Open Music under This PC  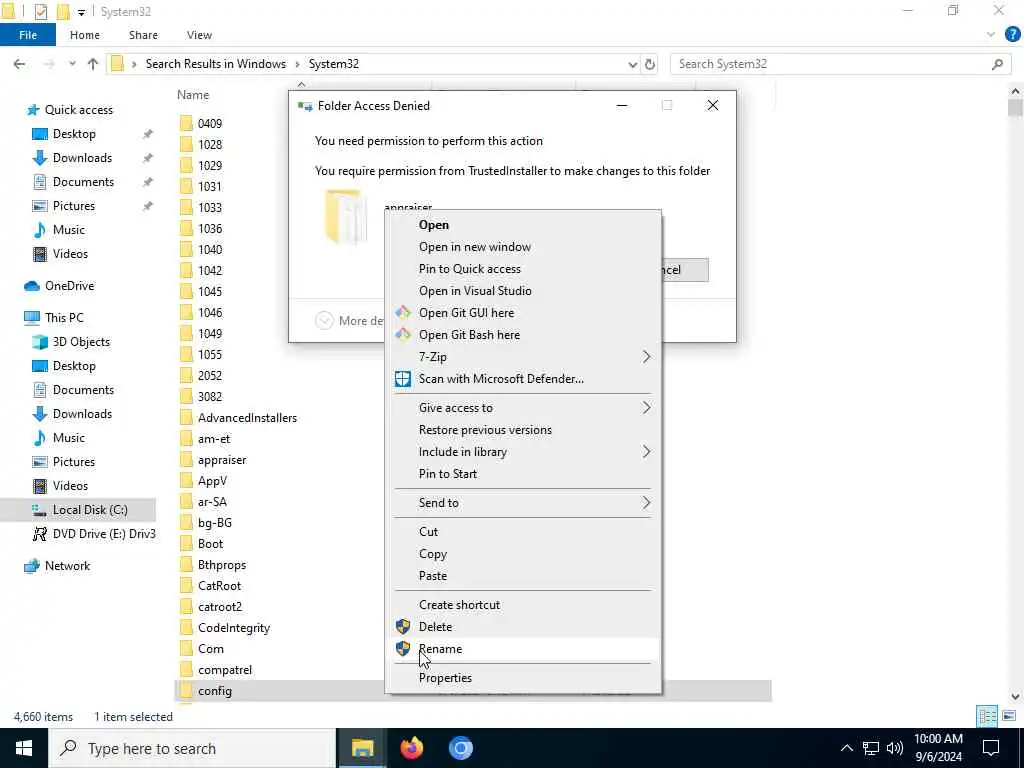(x=69, y=438)
